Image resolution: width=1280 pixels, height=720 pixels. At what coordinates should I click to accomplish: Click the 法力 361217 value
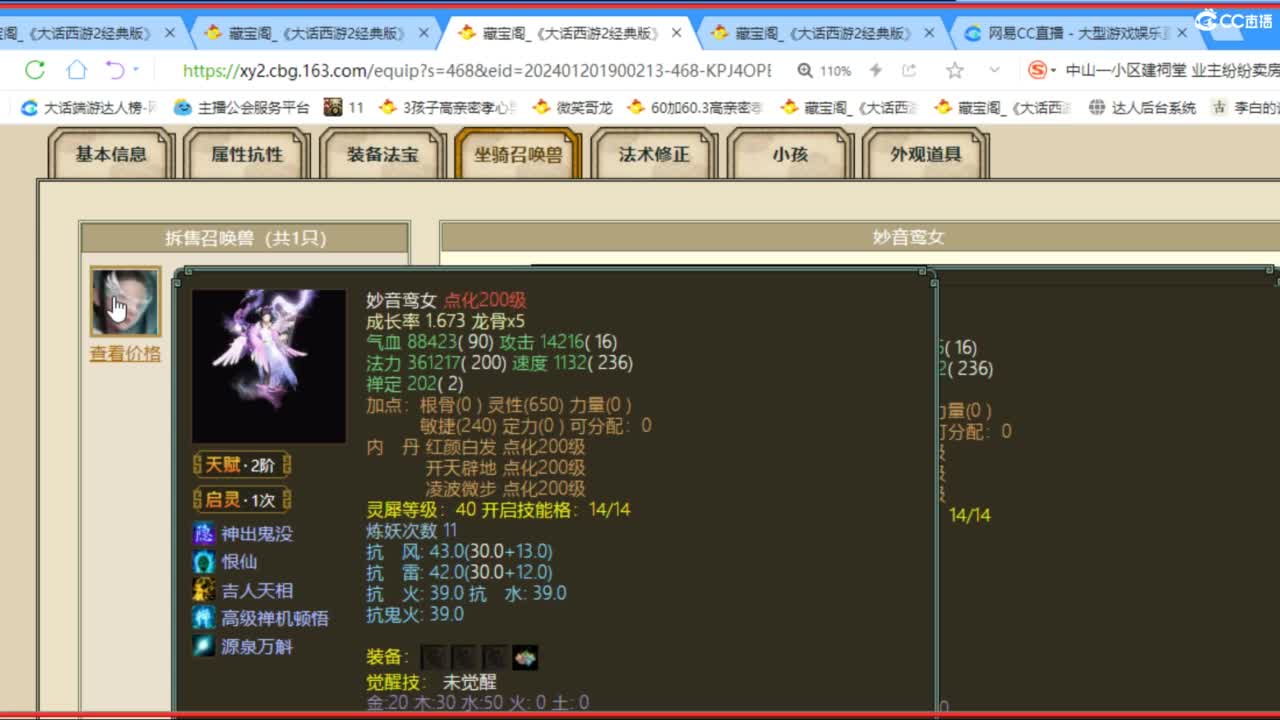[436, 363]
